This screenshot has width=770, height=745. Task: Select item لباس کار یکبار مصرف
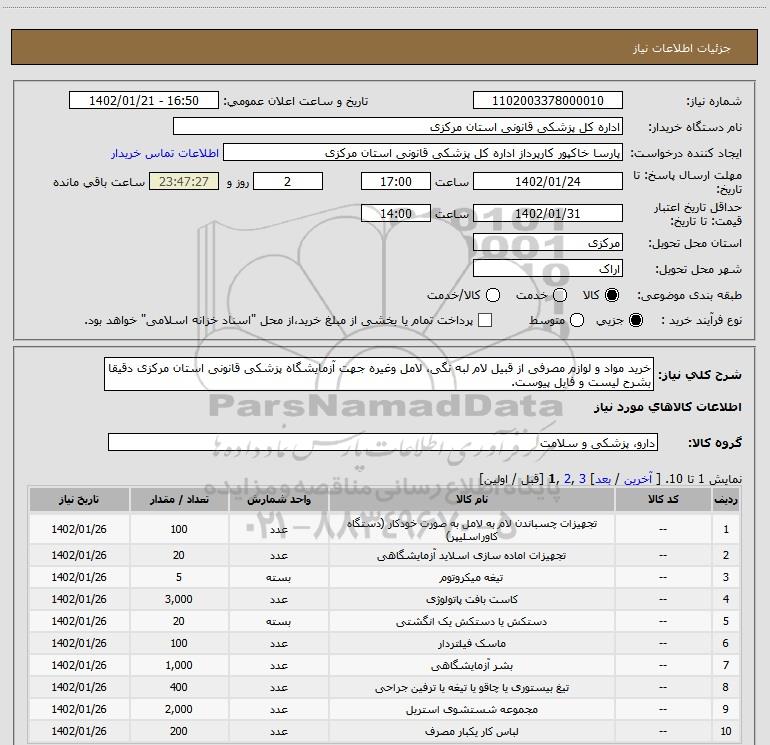pyautogui.click(x=471, y=731)
